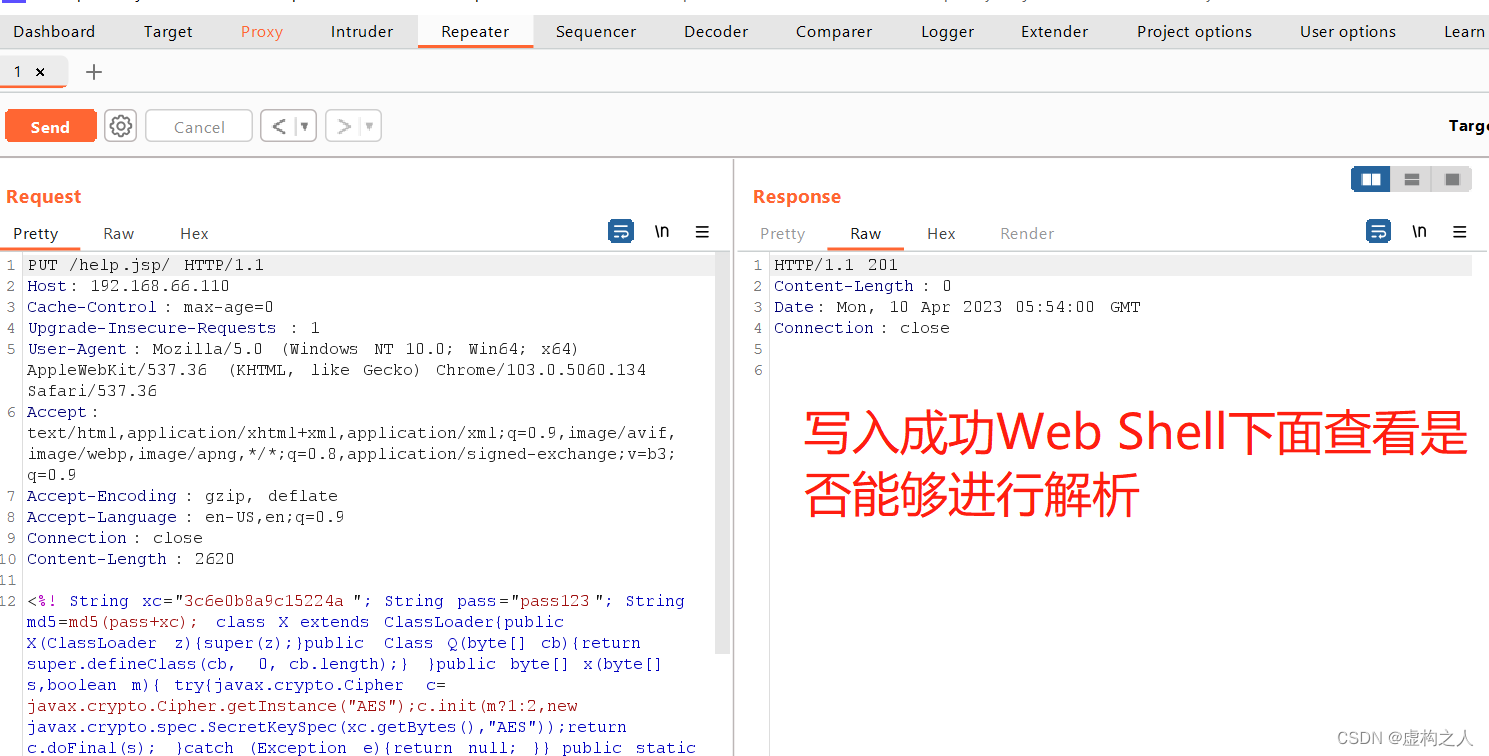
Task: Open User options tab
Action: [1347, 31]
